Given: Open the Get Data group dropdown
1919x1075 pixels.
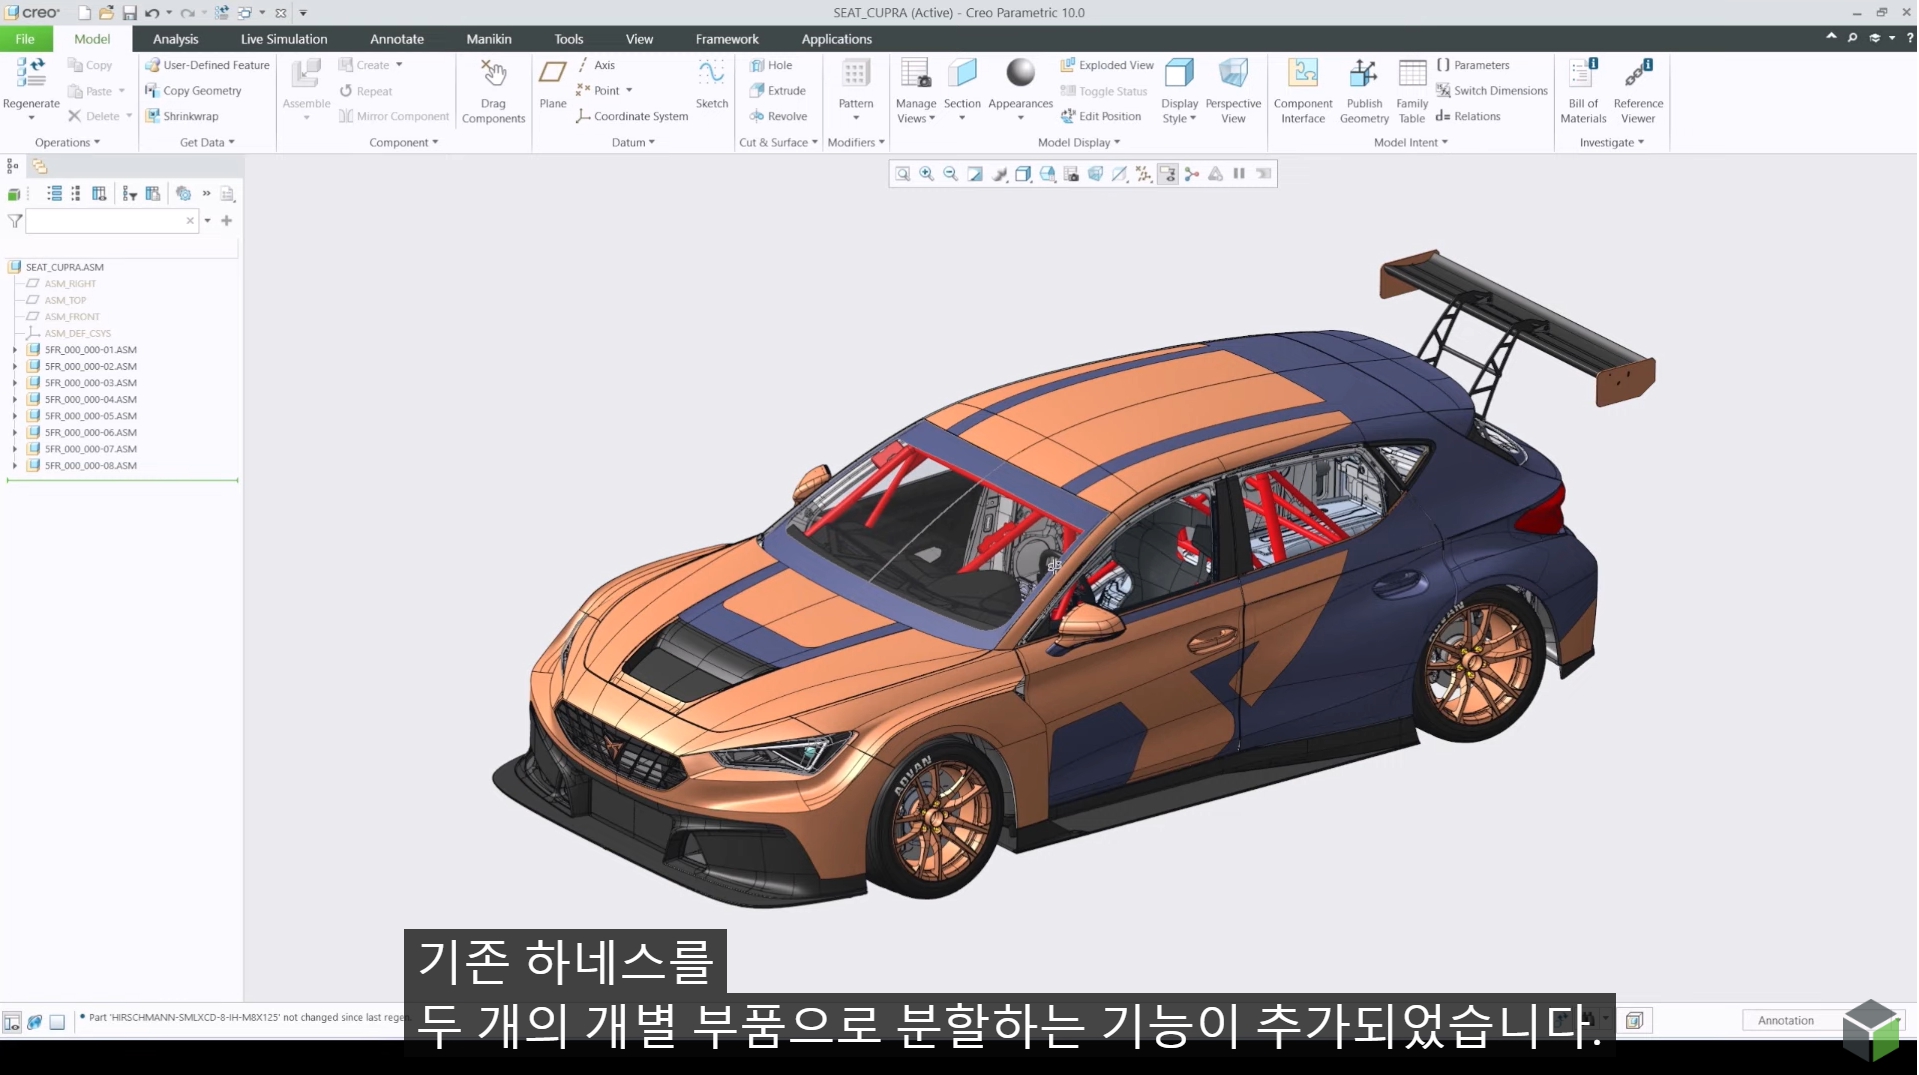Looking at the screenshot, I should tap(207, 143).
